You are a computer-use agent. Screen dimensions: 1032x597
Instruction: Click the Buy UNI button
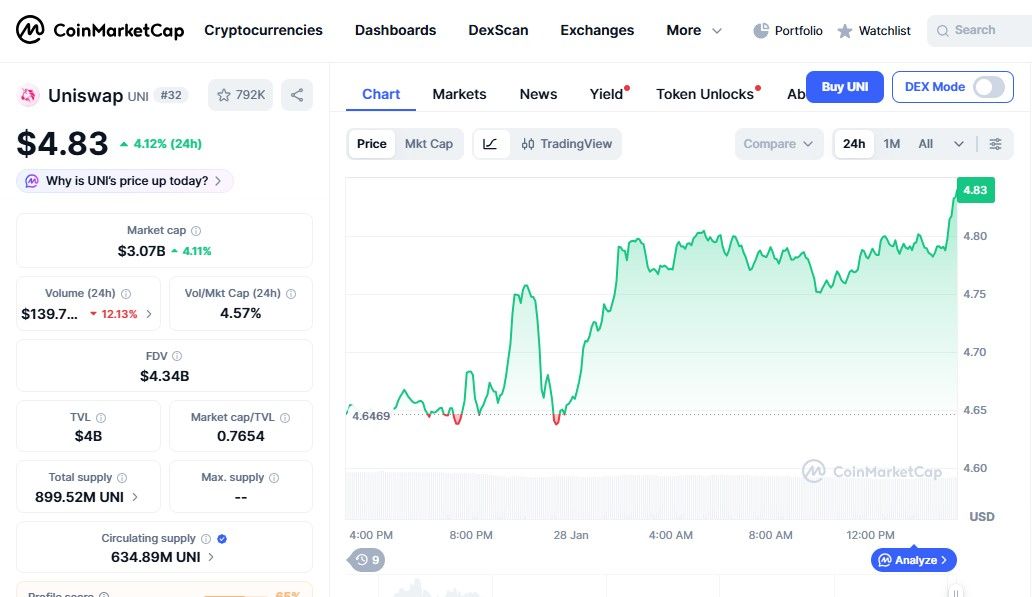click(844, 87)
